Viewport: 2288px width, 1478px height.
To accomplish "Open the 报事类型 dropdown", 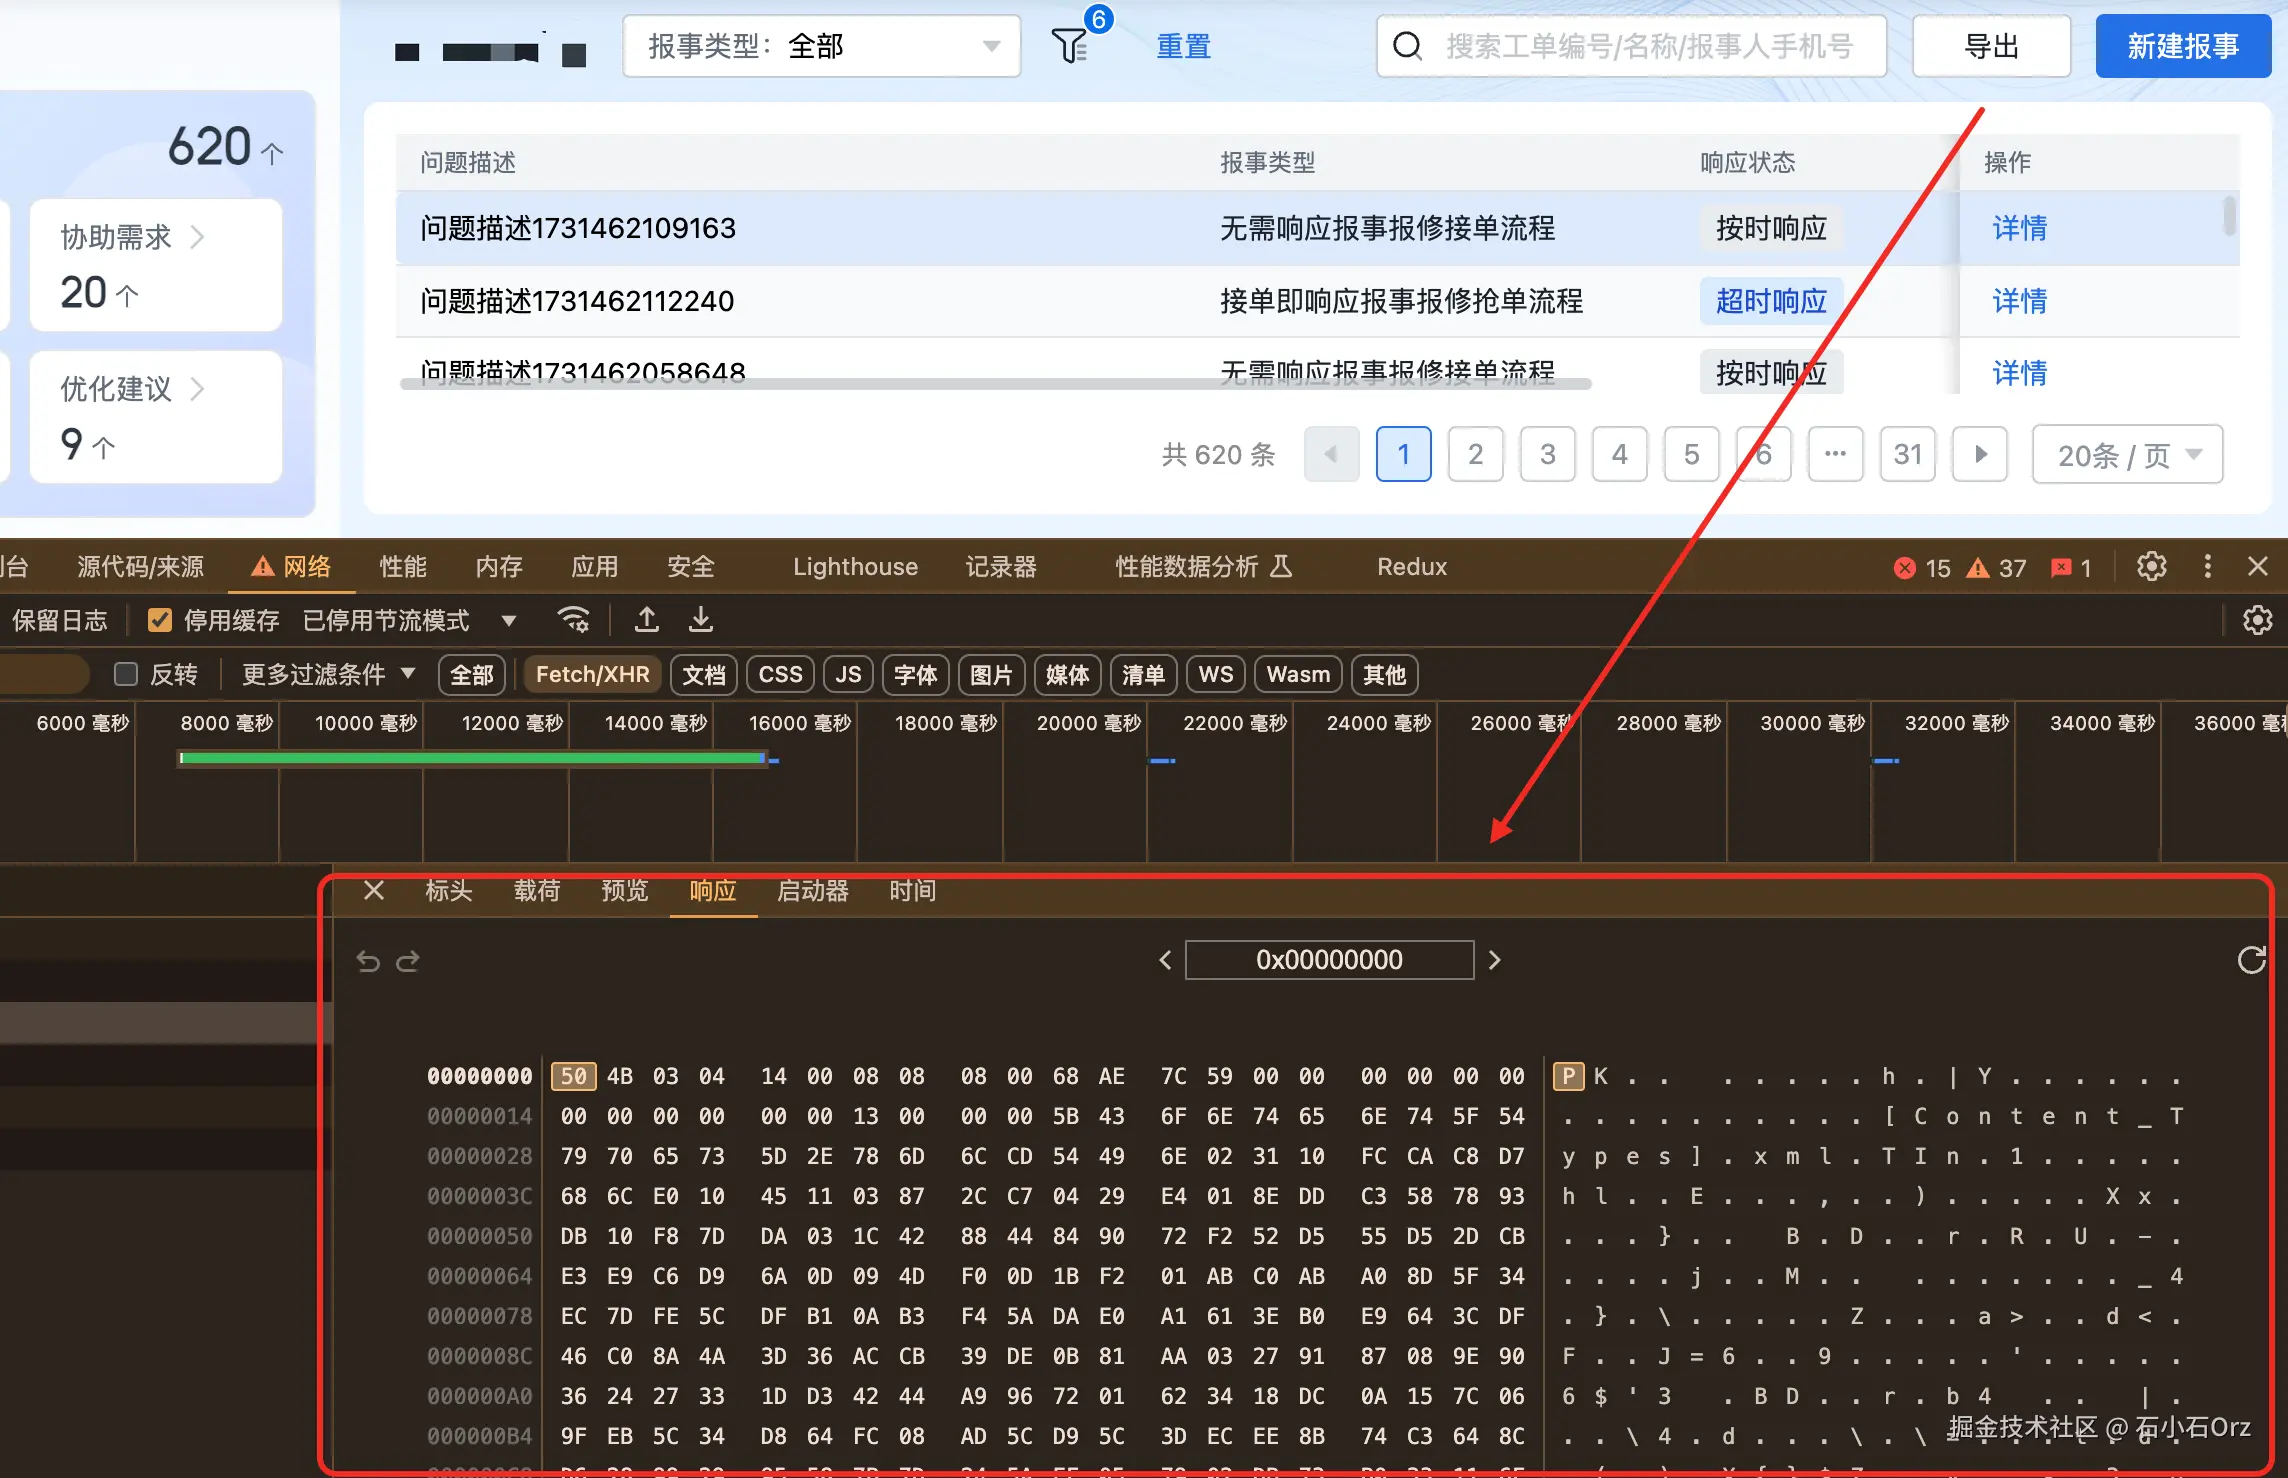I will (821, 46).
